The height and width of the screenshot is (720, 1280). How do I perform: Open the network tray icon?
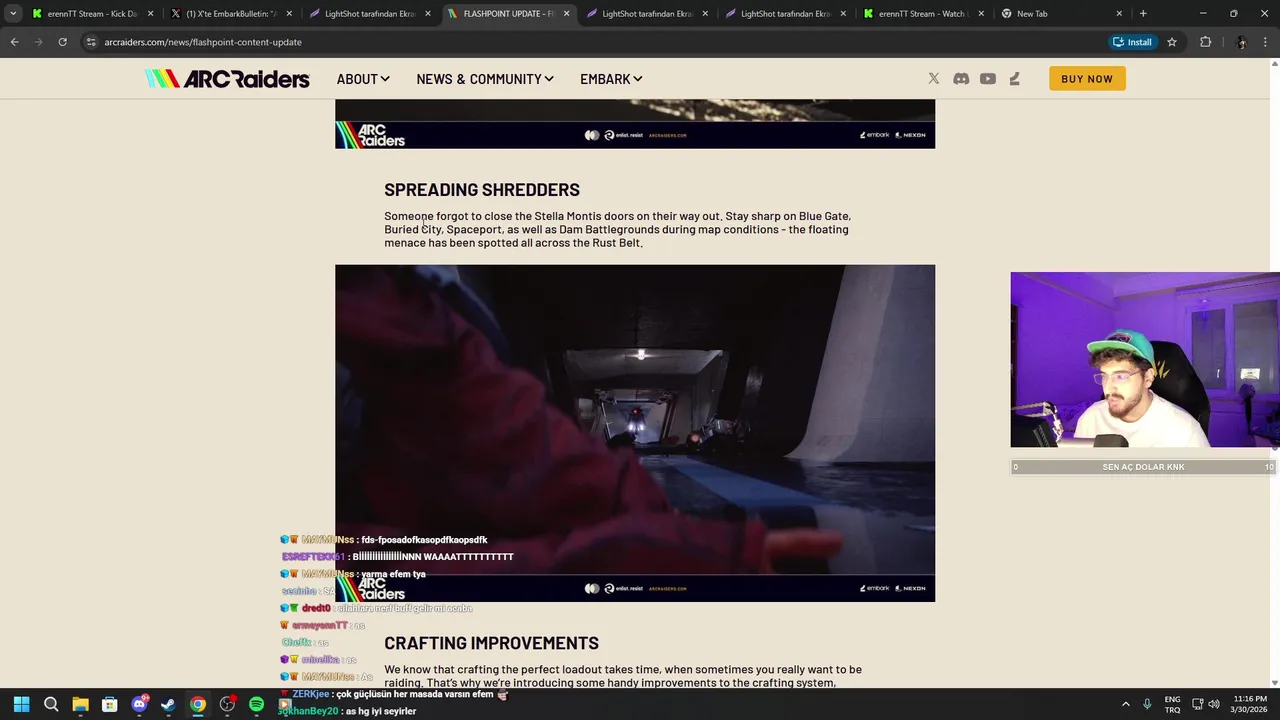(1197, 704)
